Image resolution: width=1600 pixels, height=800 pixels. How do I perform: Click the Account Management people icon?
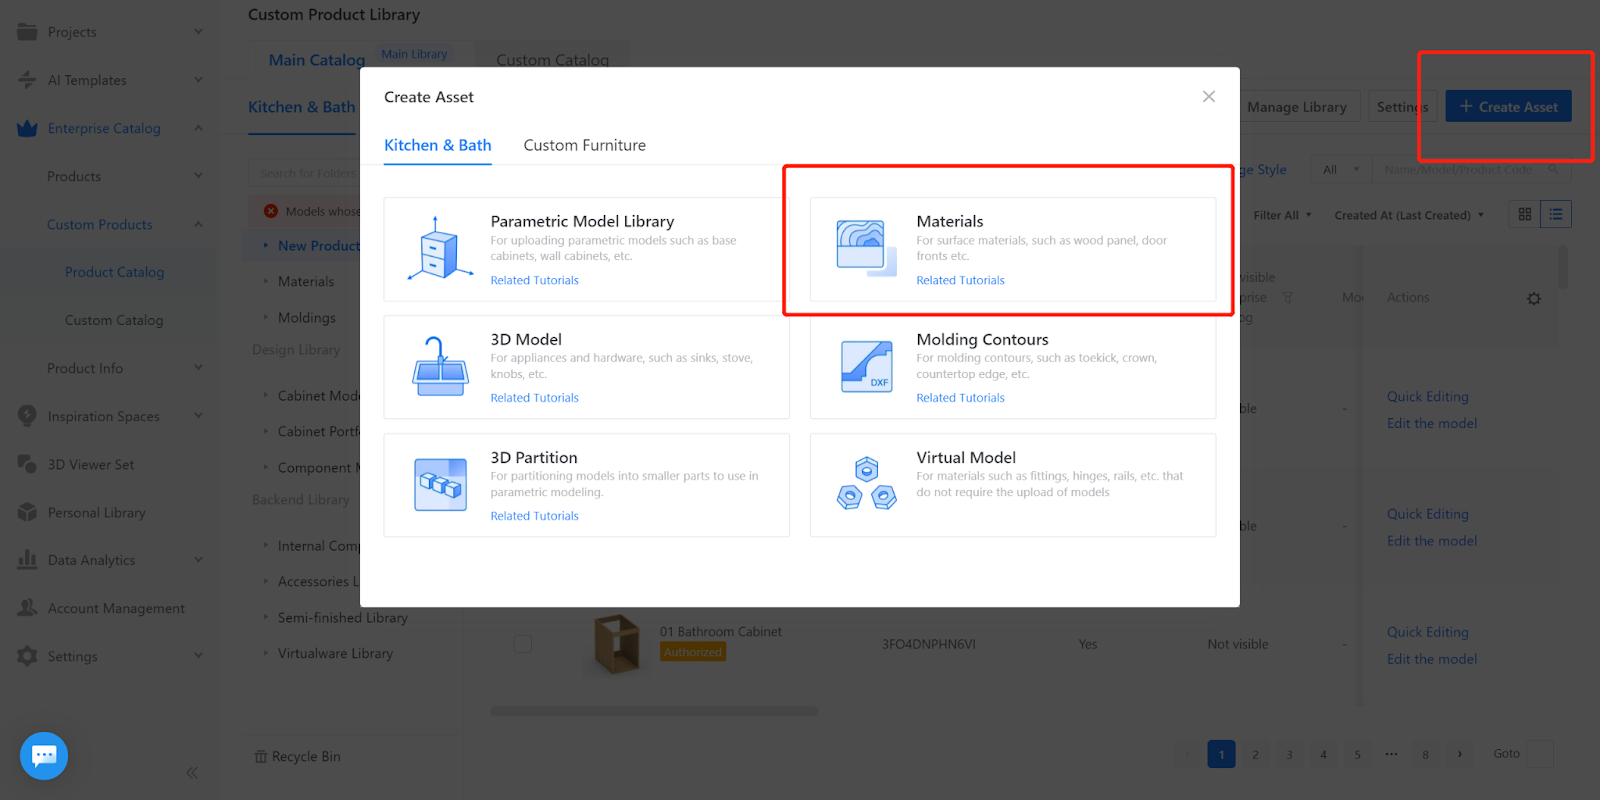[x=27, y=608]
